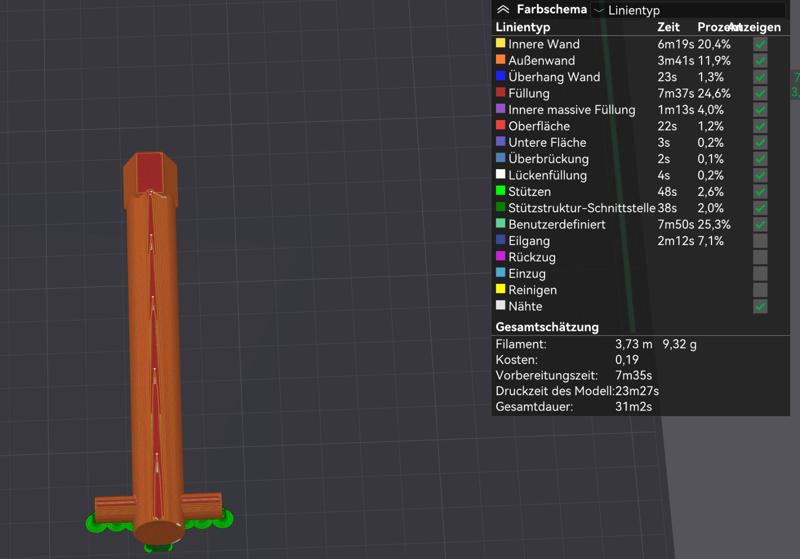This screenshot has width=800, height=559.
Task: Hide the Nähte seams checkbox
Action: (x=760, y=307)
